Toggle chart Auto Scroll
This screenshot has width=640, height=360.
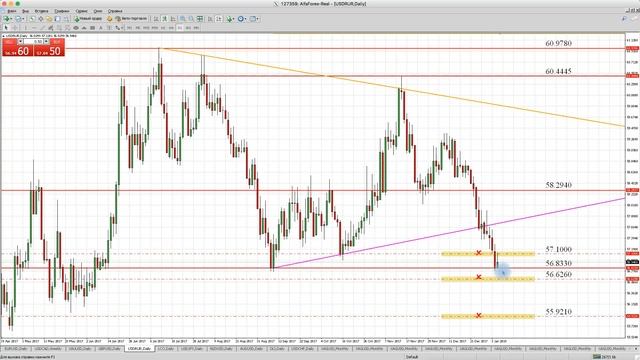[210, 19]
